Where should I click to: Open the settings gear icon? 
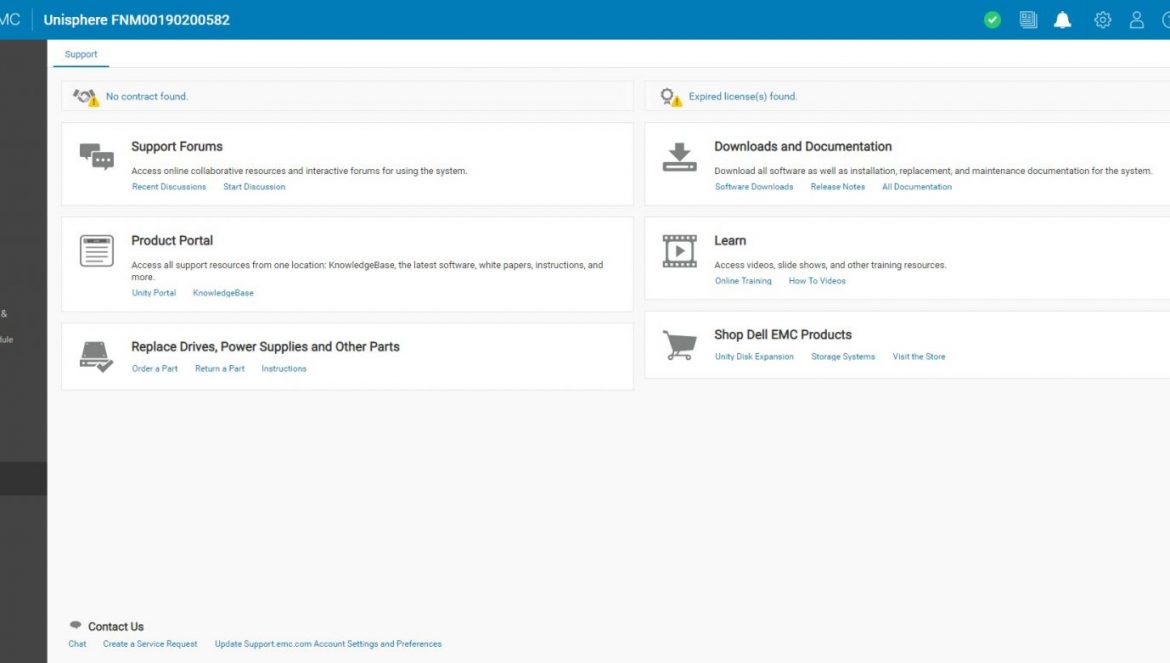[x=1102, y=20]
